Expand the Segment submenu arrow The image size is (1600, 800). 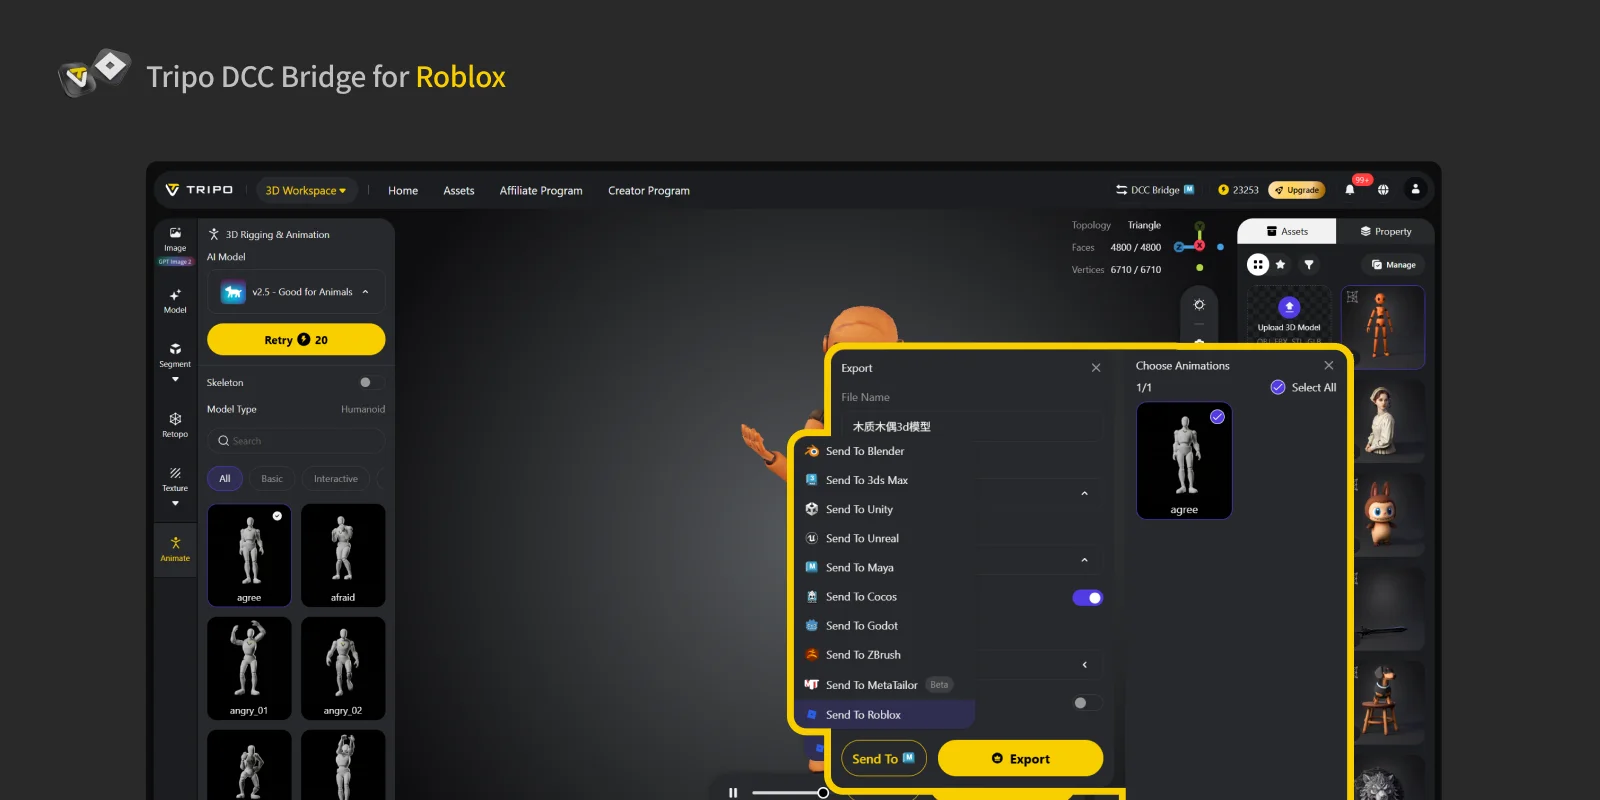(175, 379)
